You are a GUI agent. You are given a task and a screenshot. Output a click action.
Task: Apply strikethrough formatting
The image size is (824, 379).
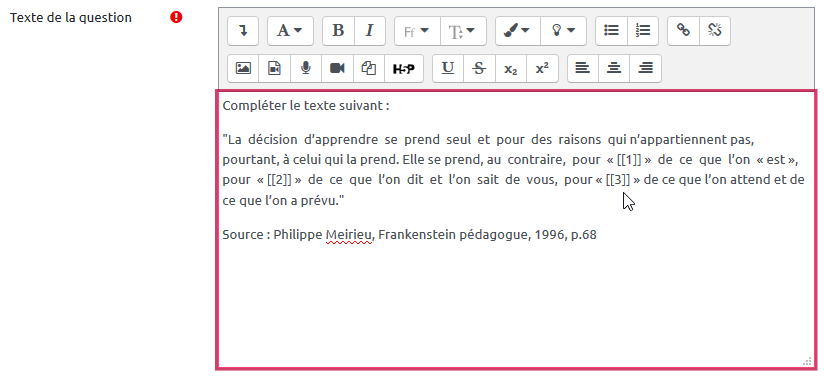point(479,68)
